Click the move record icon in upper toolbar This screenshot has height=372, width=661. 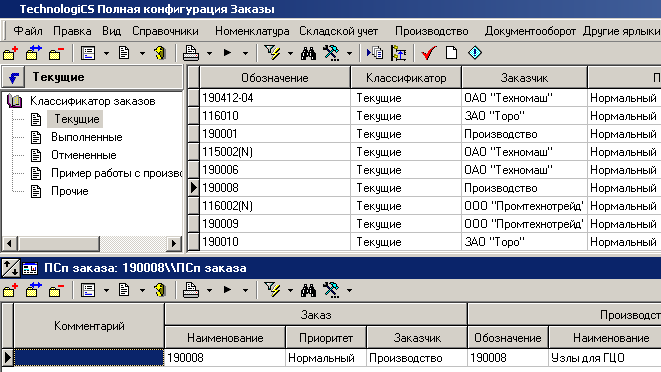tap(33, 53)
